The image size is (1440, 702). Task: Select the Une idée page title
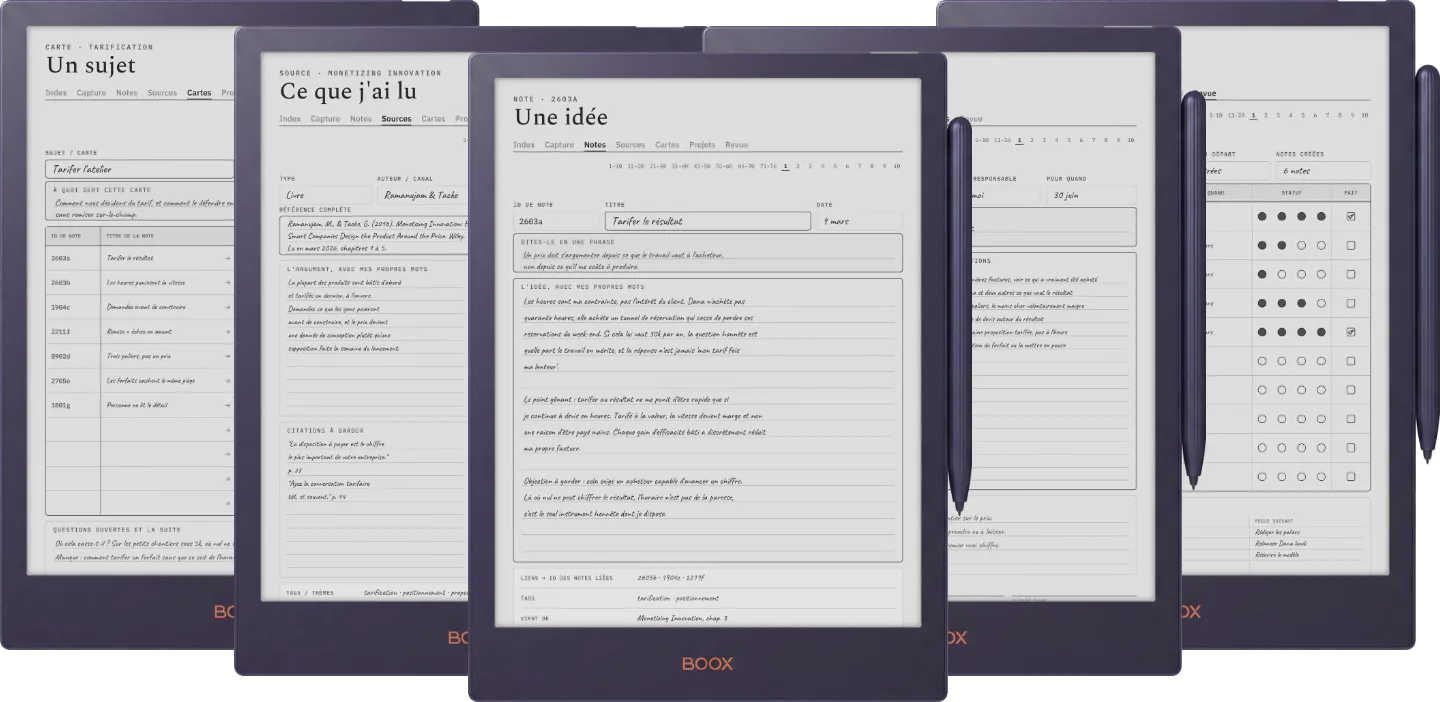click(x=561, y=117)
